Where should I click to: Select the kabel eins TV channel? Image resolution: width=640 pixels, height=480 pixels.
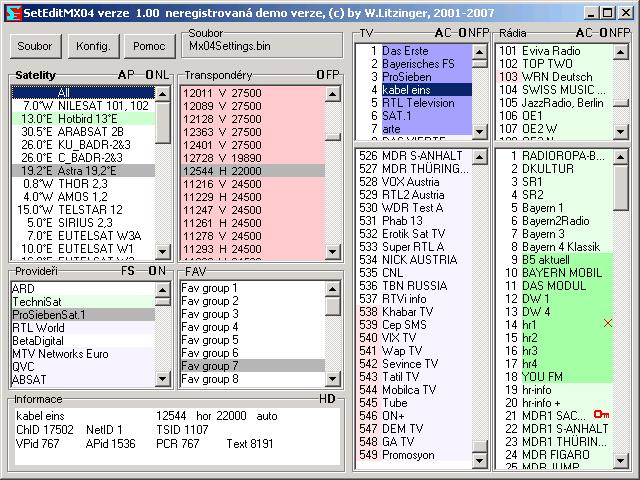click(x=414, y=90)
